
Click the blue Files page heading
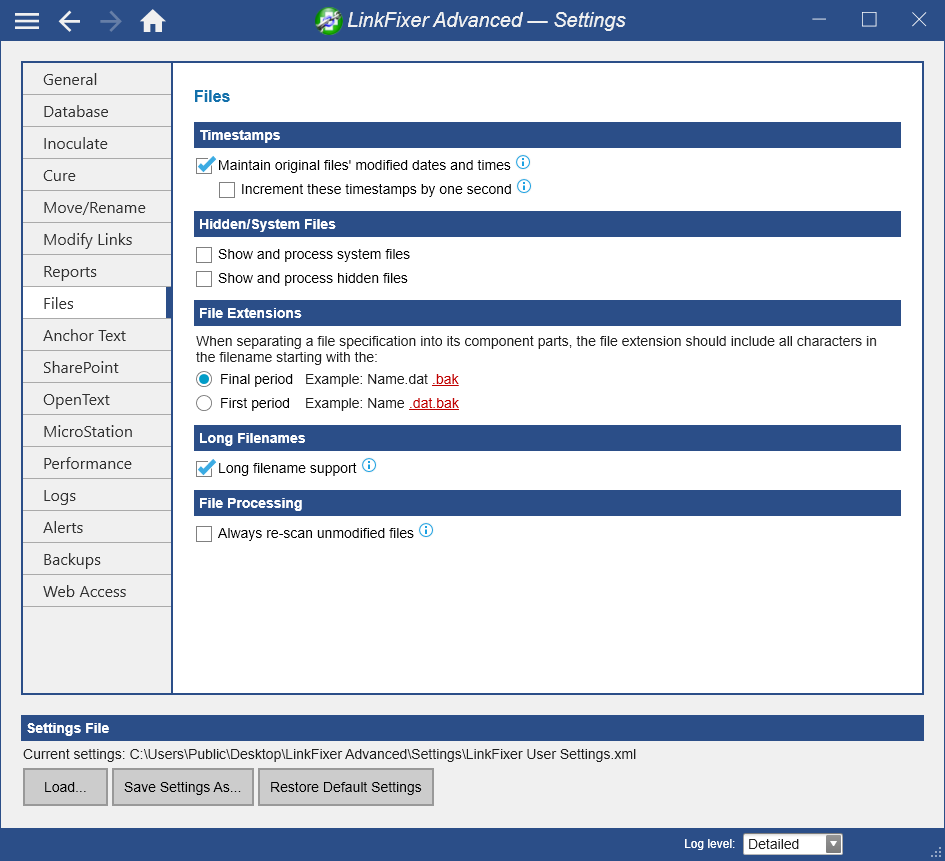click(x=212, y=96)
